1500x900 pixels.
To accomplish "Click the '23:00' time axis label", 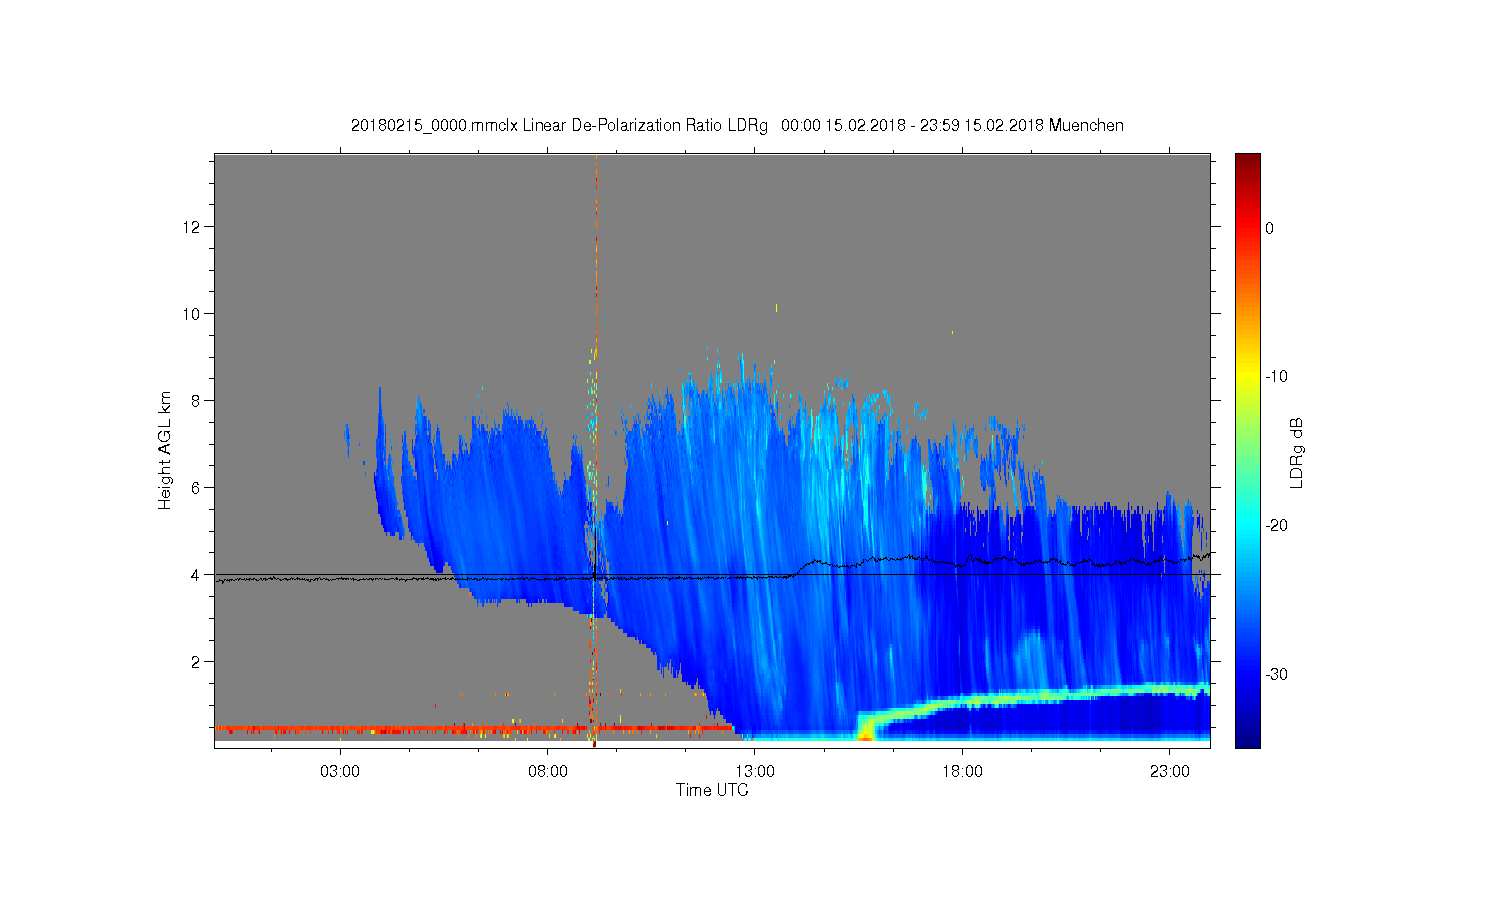I will coord(1170,772).
